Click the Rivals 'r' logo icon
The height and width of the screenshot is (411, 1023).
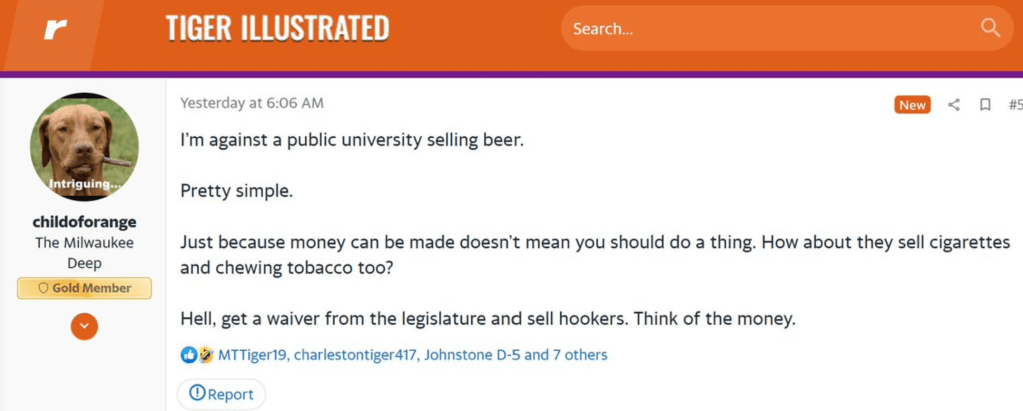pos(54,29)
